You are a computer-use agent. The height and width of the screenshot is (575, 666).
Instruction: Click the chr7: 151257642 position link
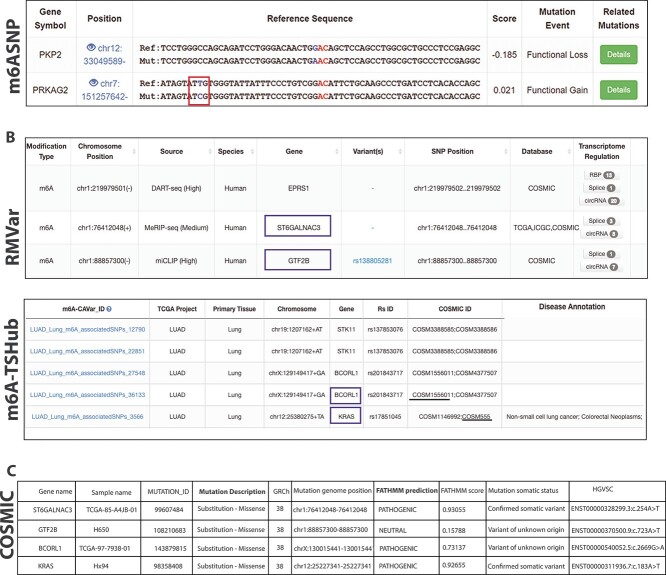105,90
